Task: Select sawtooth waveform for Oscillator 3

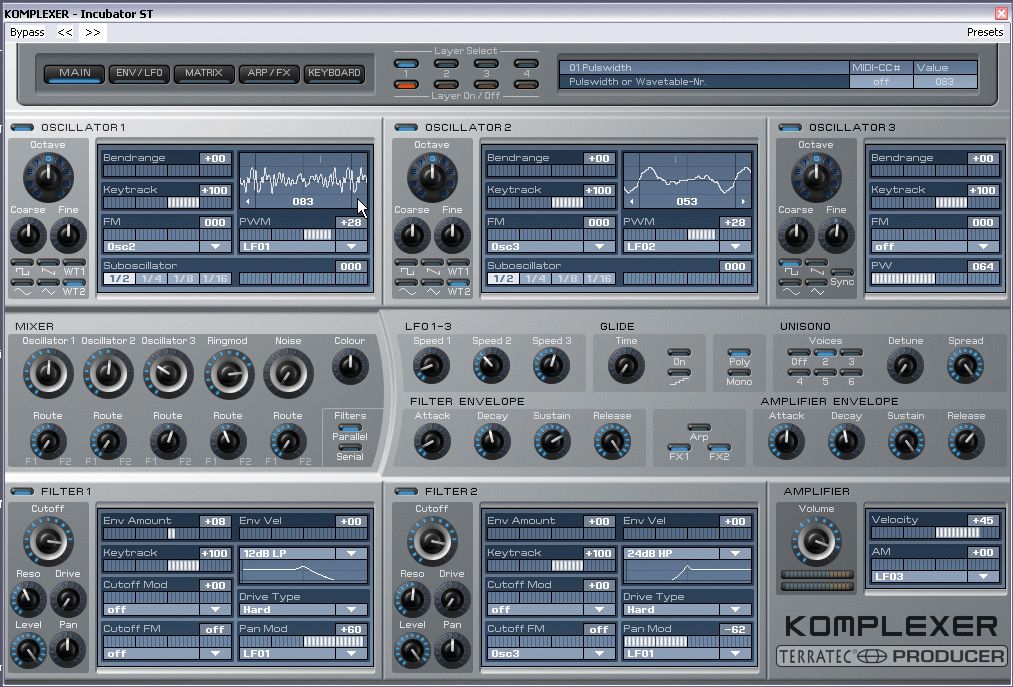Action: pos(816,263)
